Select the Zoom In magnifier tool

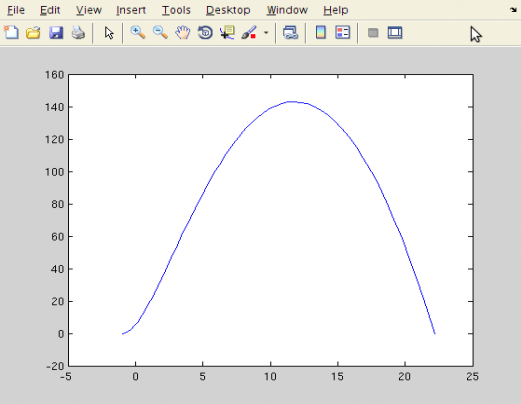click(x=138, y=33)
